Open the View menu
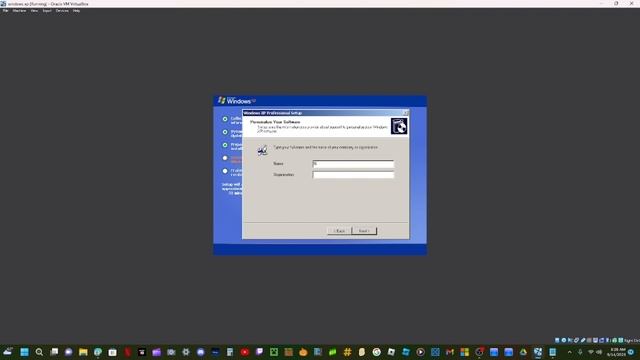Screen dimensions: 640x360 (34, 11)
